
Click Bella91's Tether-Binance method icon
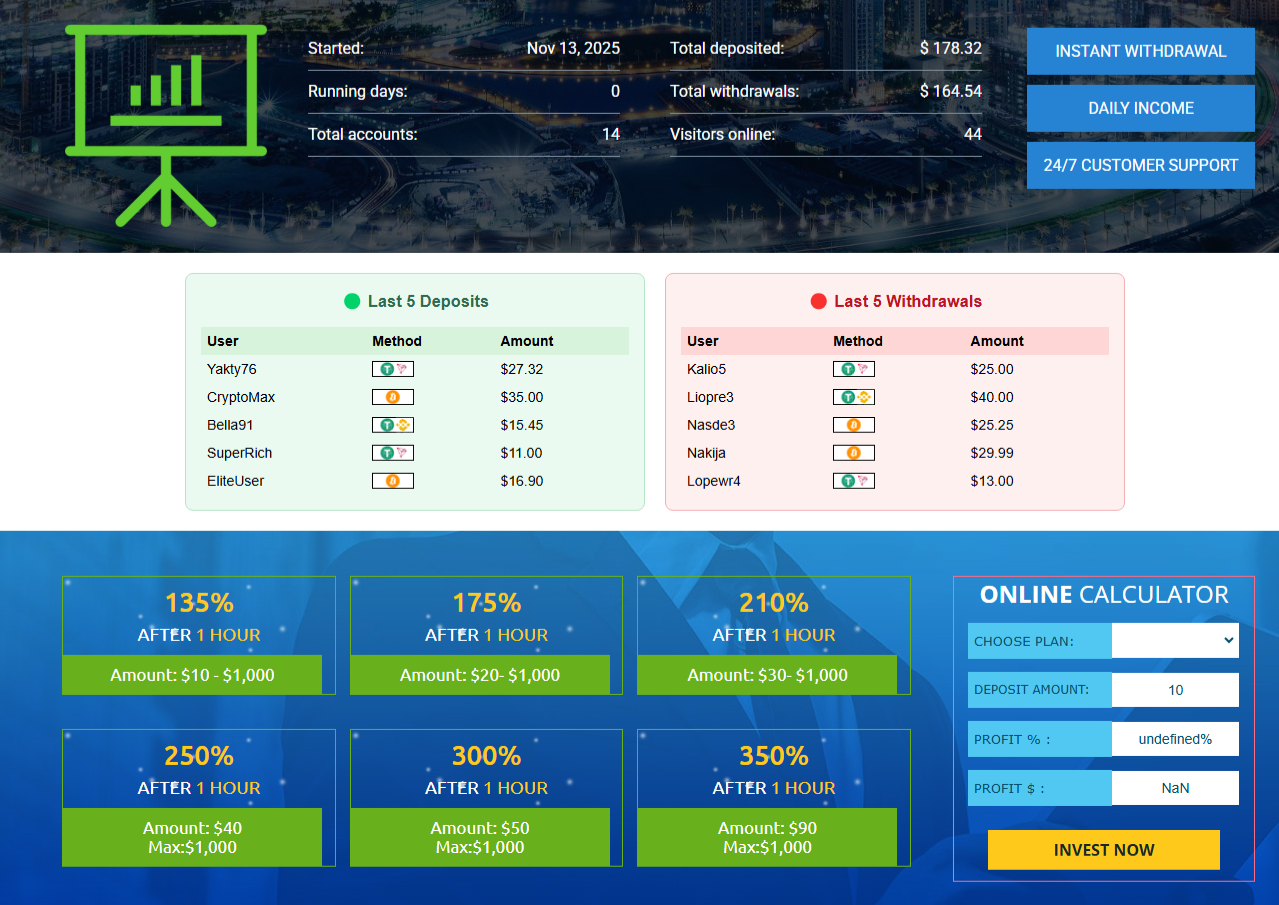coord(392,425)
